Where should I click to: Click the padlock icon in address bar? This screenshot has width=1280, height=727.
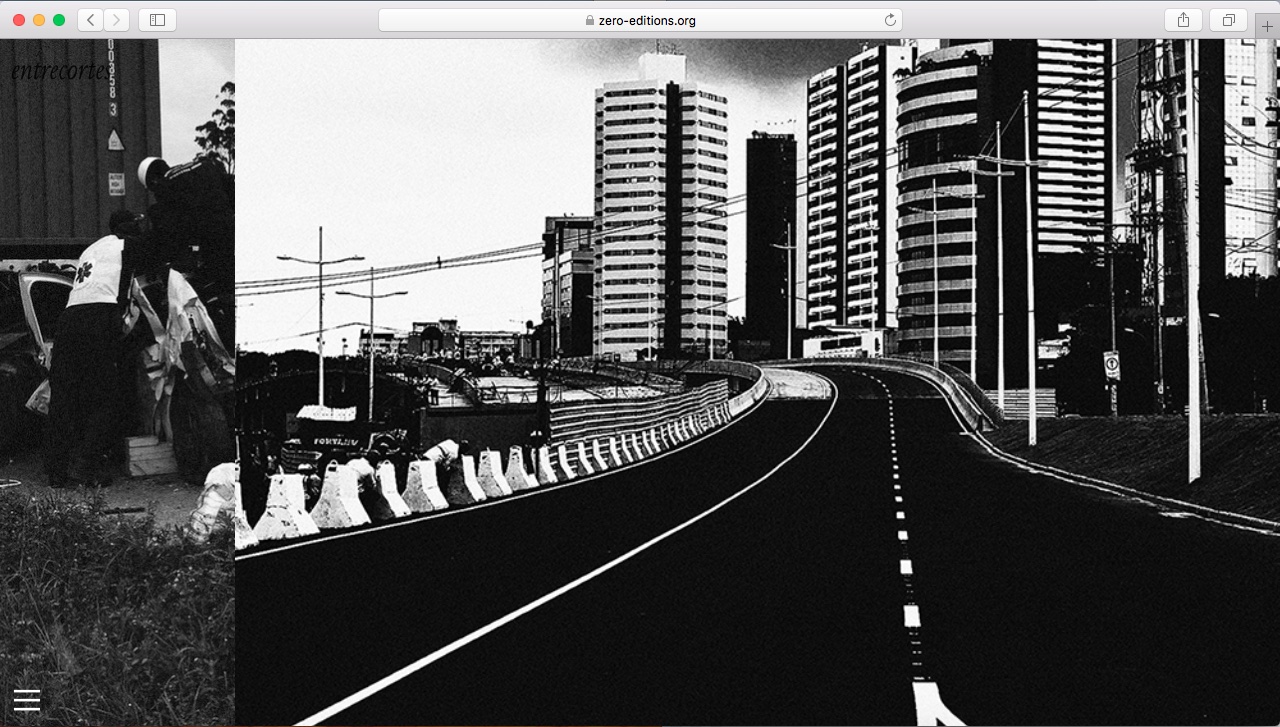[589, 20]
